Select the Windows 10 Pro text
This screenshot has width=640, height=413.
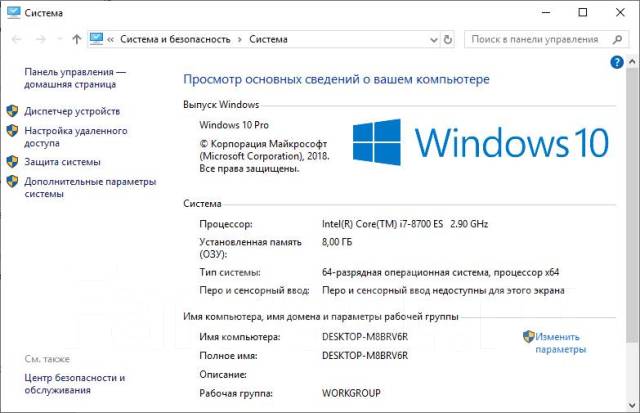click(x=234, y=125)
